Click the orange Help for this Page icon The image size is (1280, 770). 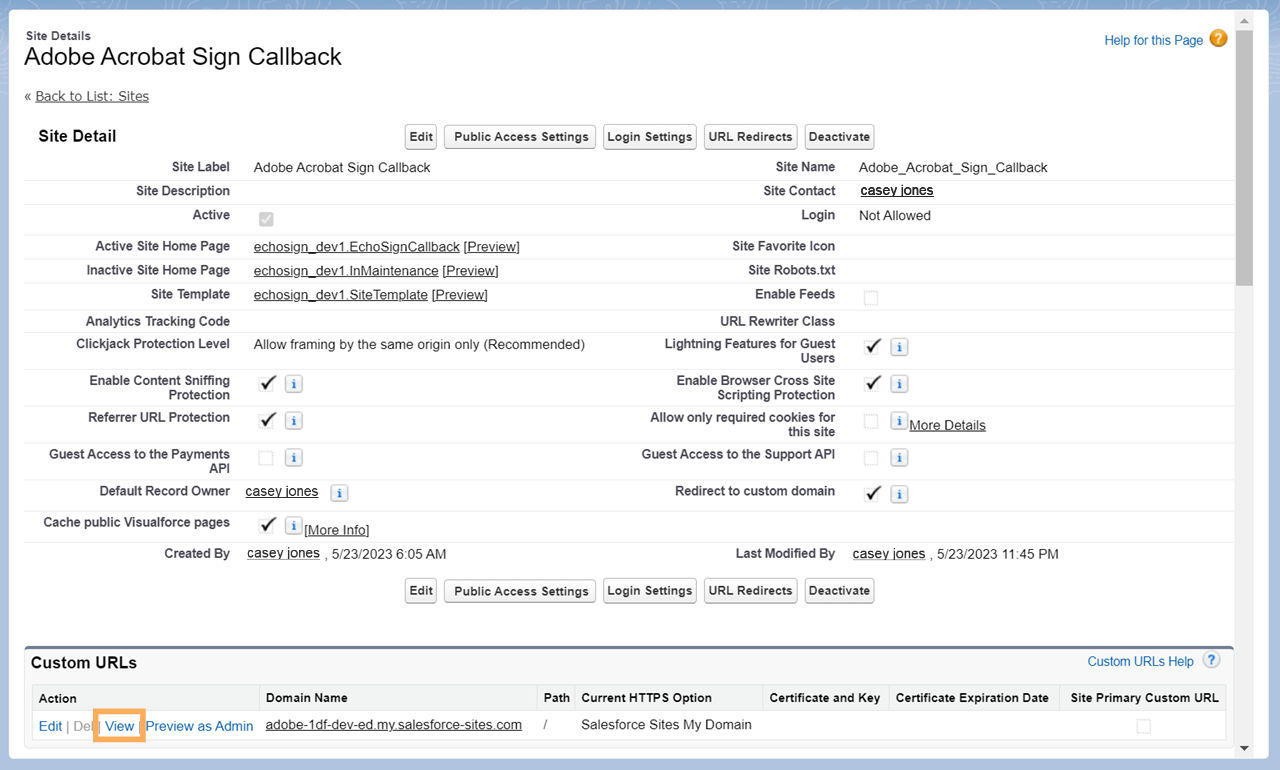point(1218,39)
